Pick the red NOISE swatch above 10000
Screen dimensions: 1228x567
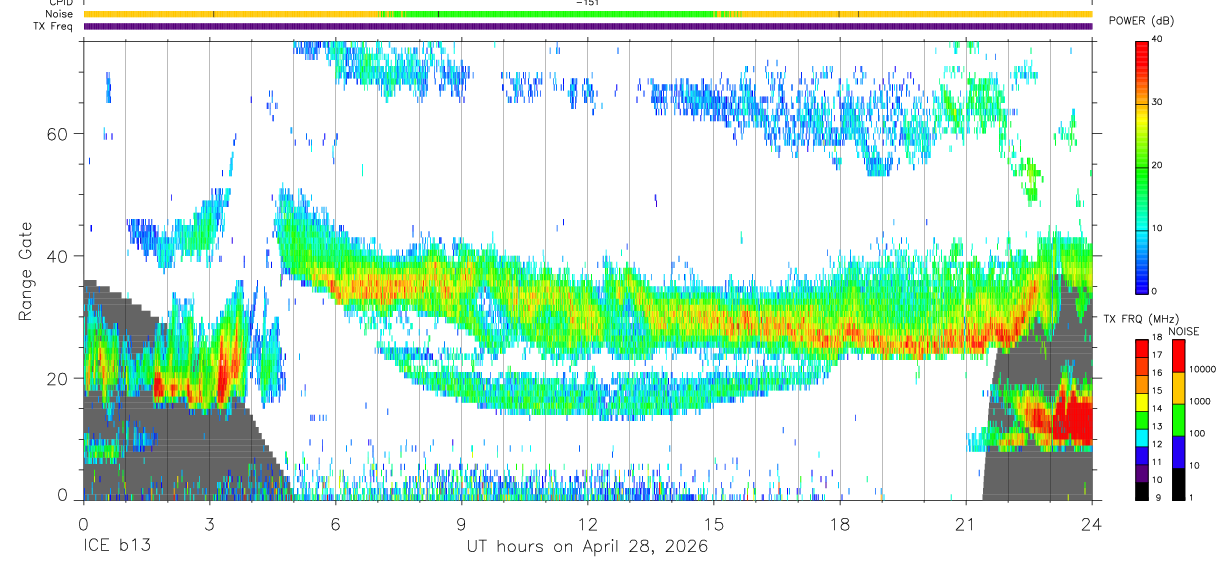(x=1179, y=356)
